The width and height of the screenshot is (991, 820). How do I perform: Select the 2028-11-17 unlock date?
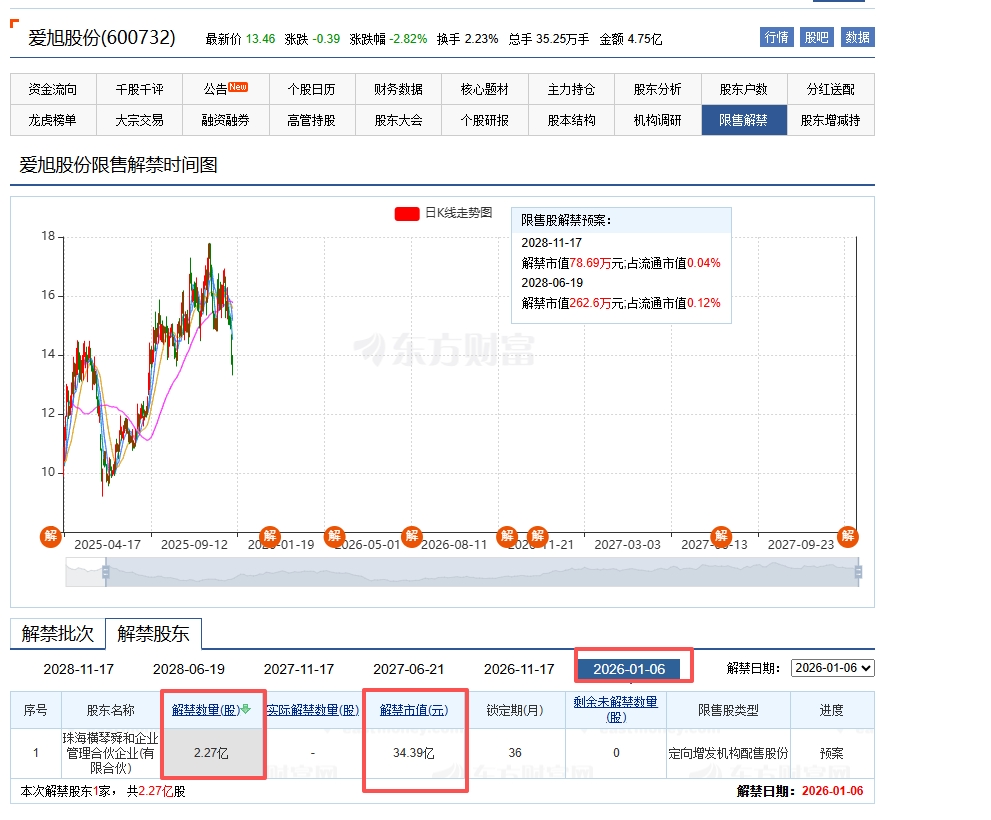tap(78, 669)
